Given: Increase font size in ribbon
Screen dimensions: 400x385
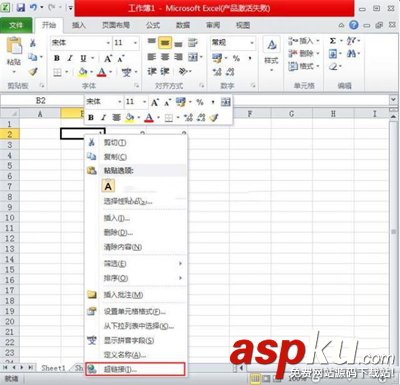Looking at the screenshot, I should 108,59.
